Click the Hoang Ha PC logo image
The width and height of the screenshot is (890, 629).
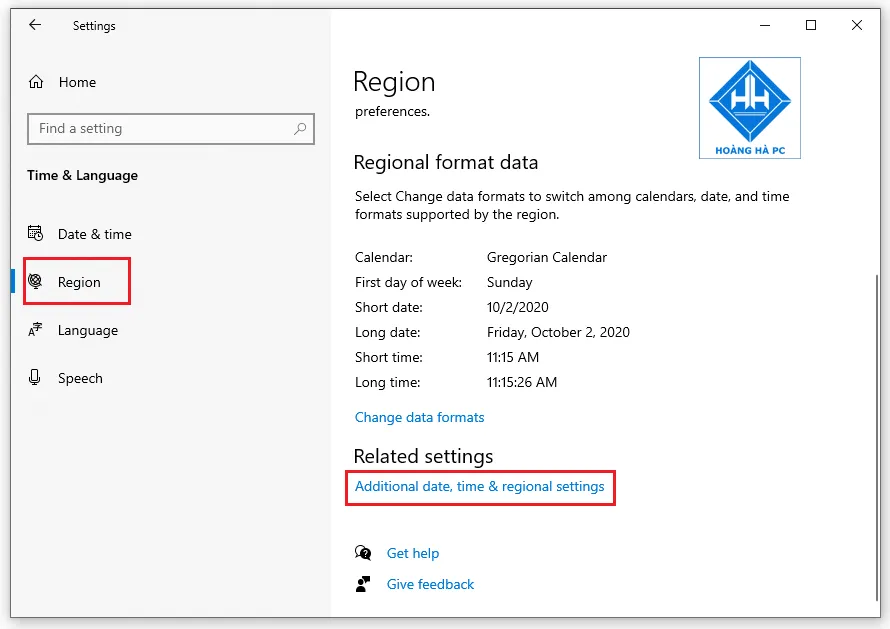(749, 107)
